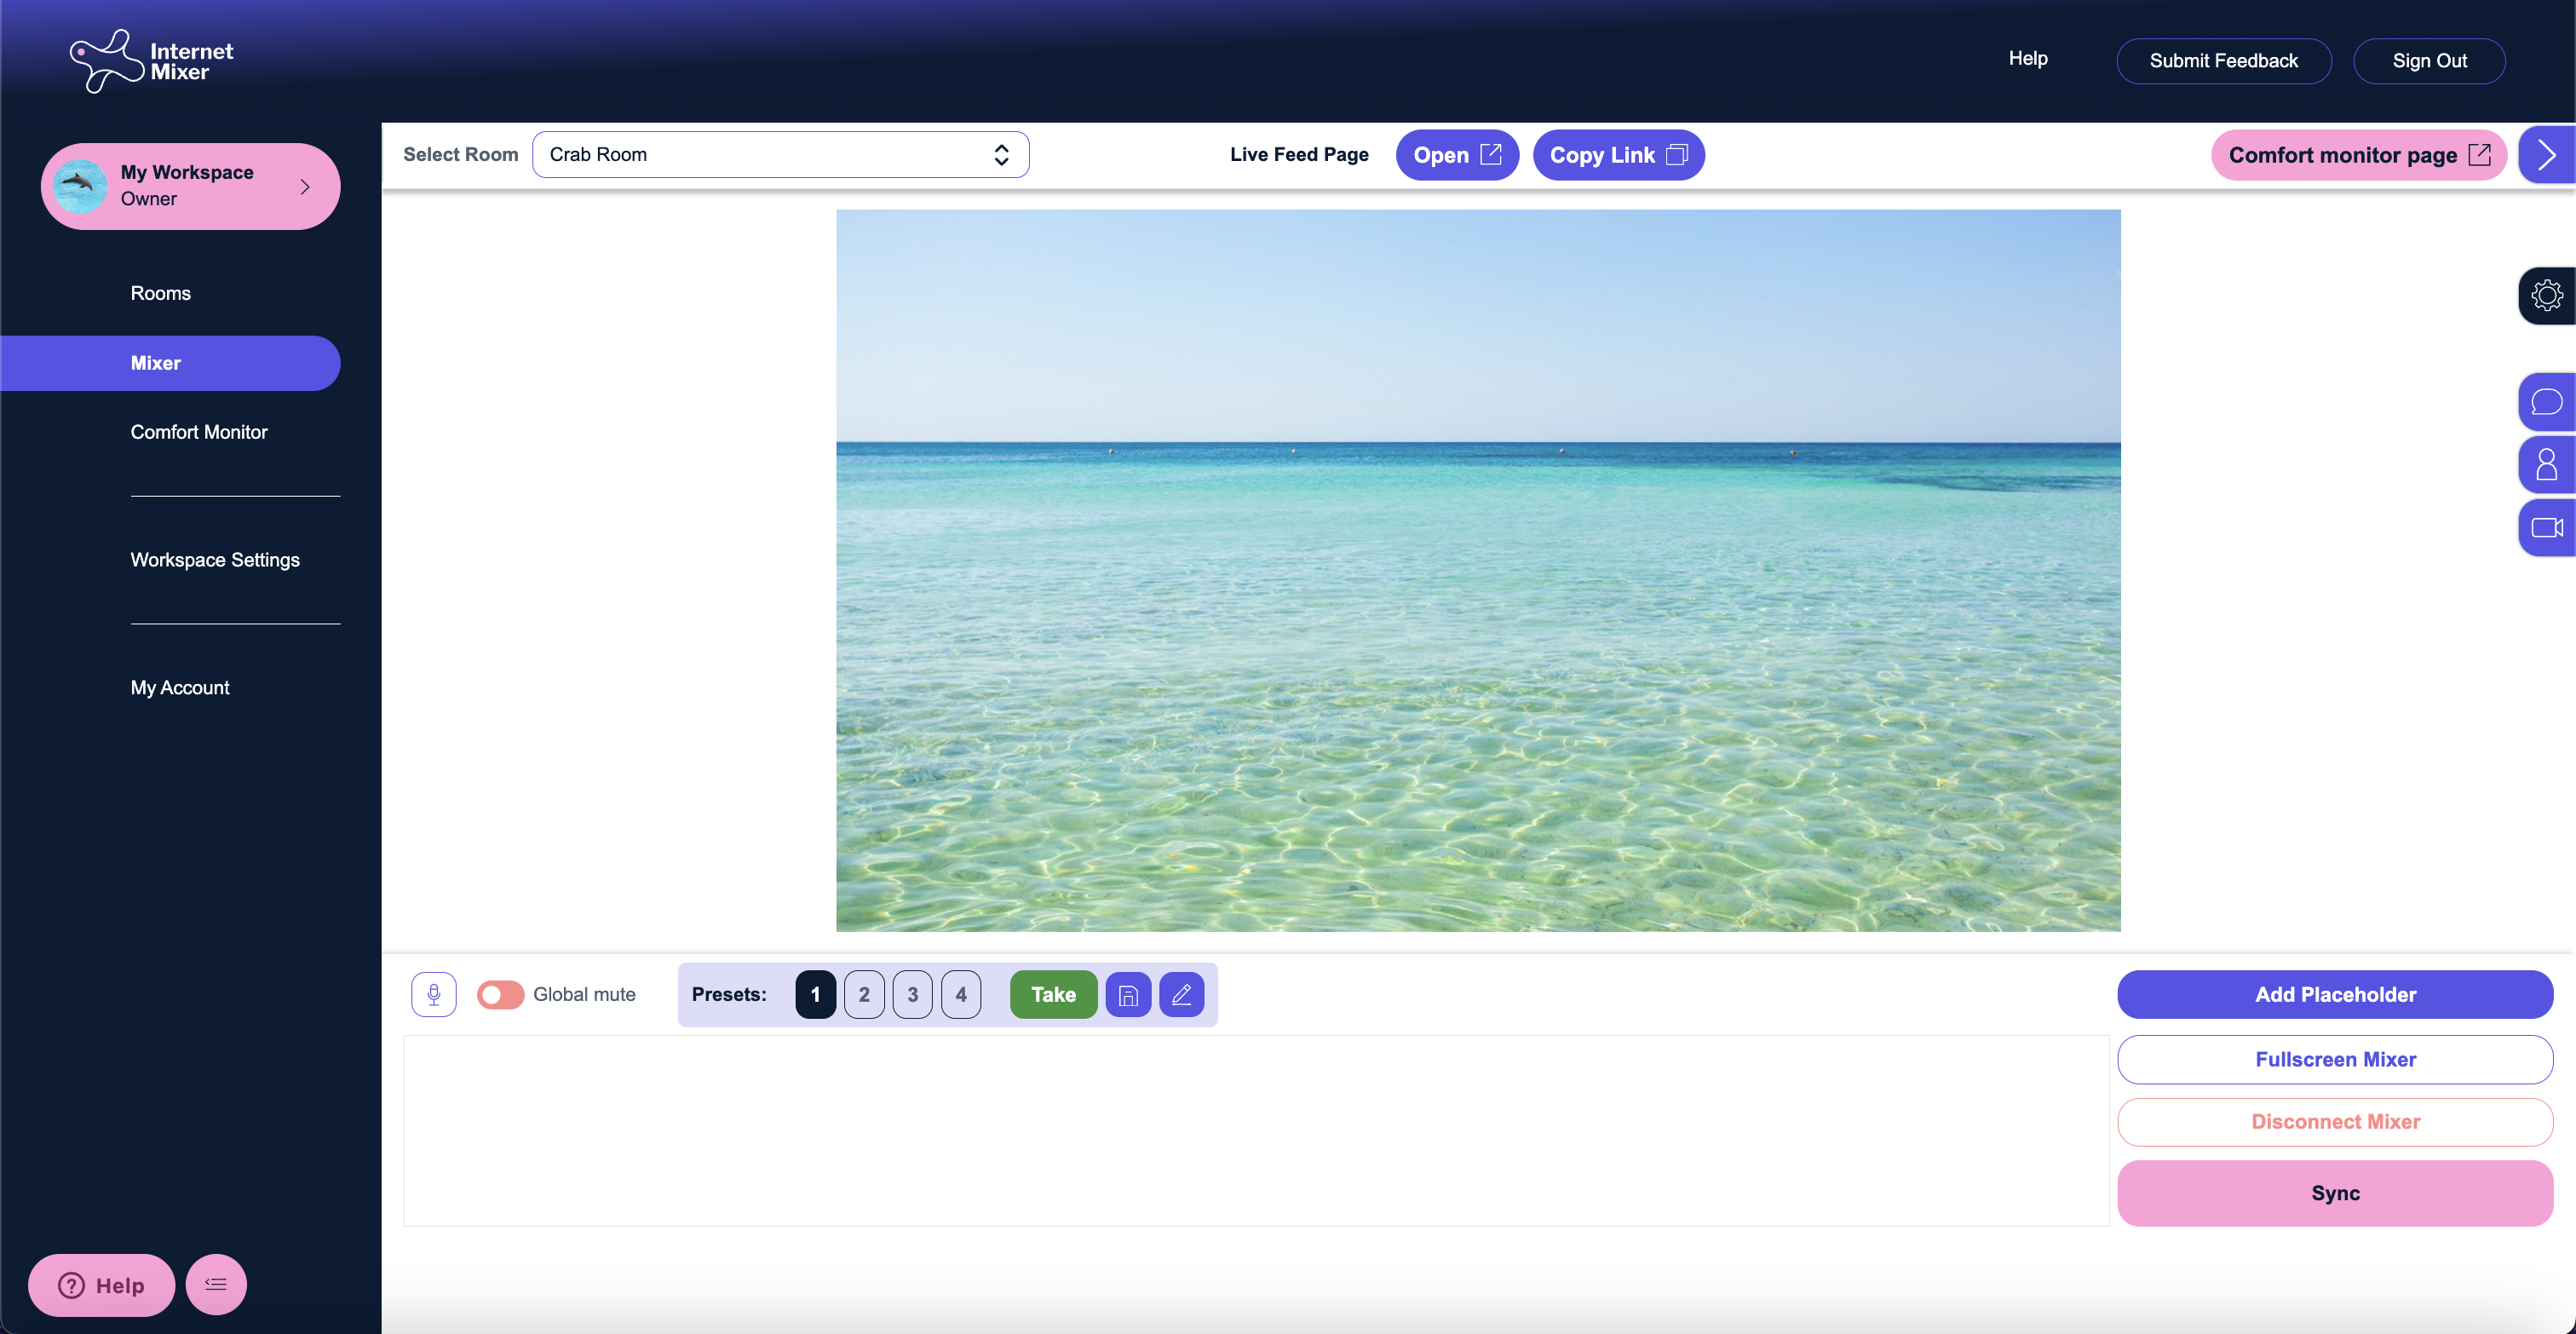Click the Sync button
The height and width of the screenshot is (1334, 2576).
(2335, 1192)
